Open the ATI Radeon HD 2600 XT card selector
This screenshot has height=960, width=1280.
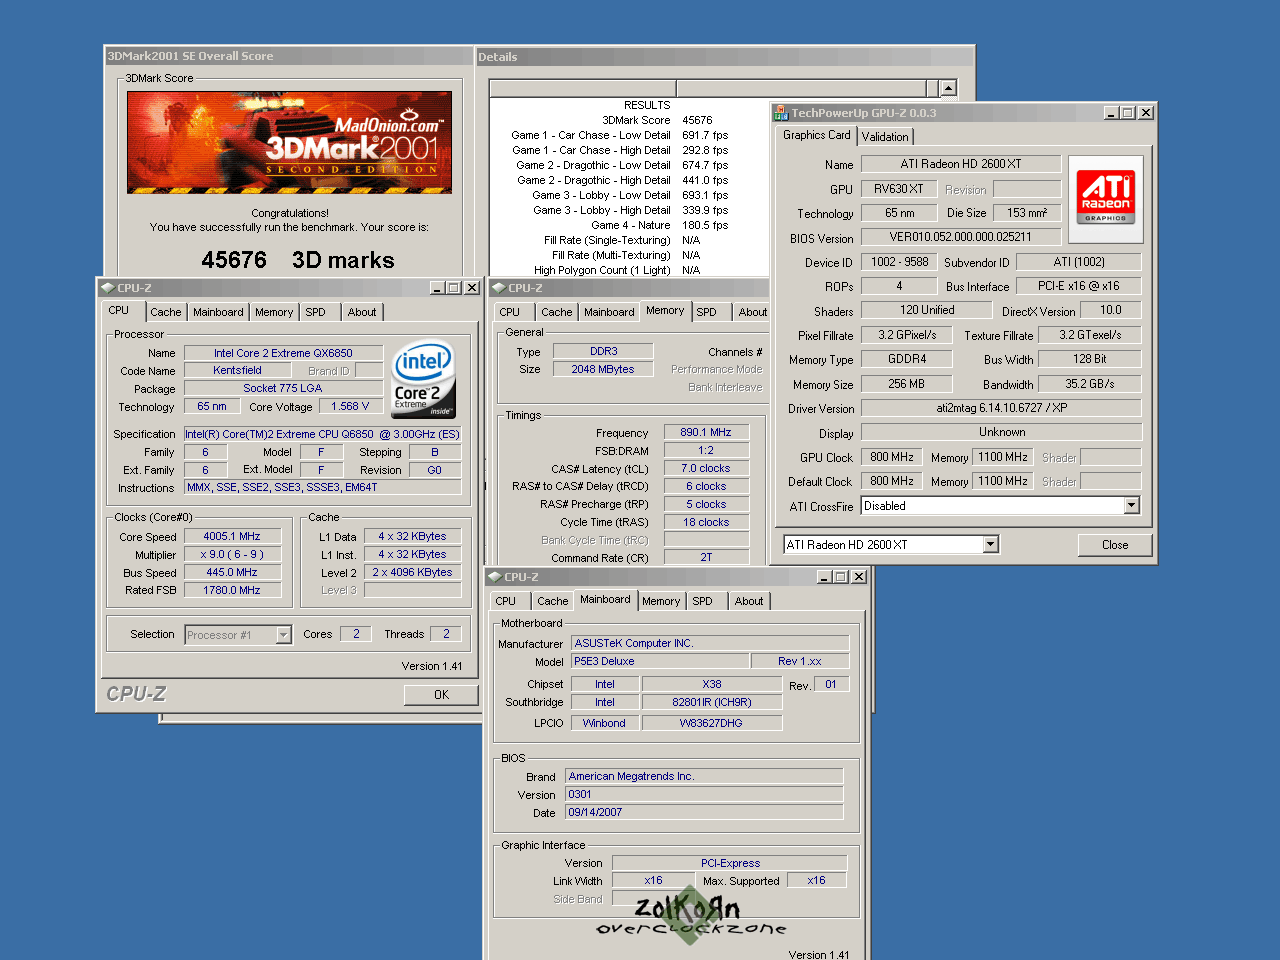click(991, 544)
